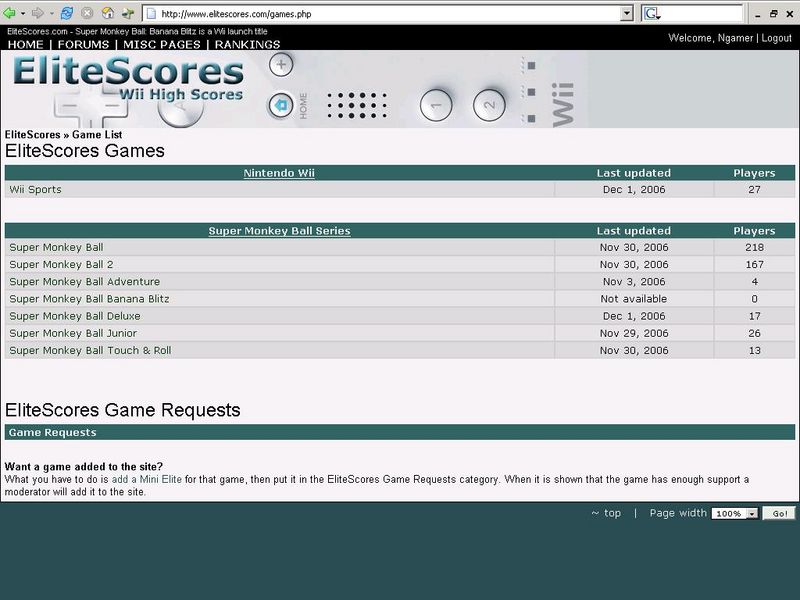Screen dimensions: 800x600
Task: Go to the browser Home page icon
Action: [108, 13]
